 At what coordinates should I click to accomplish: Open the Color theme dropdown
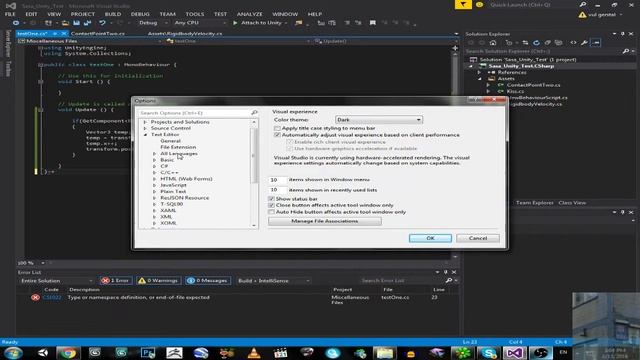click(379, 120)
